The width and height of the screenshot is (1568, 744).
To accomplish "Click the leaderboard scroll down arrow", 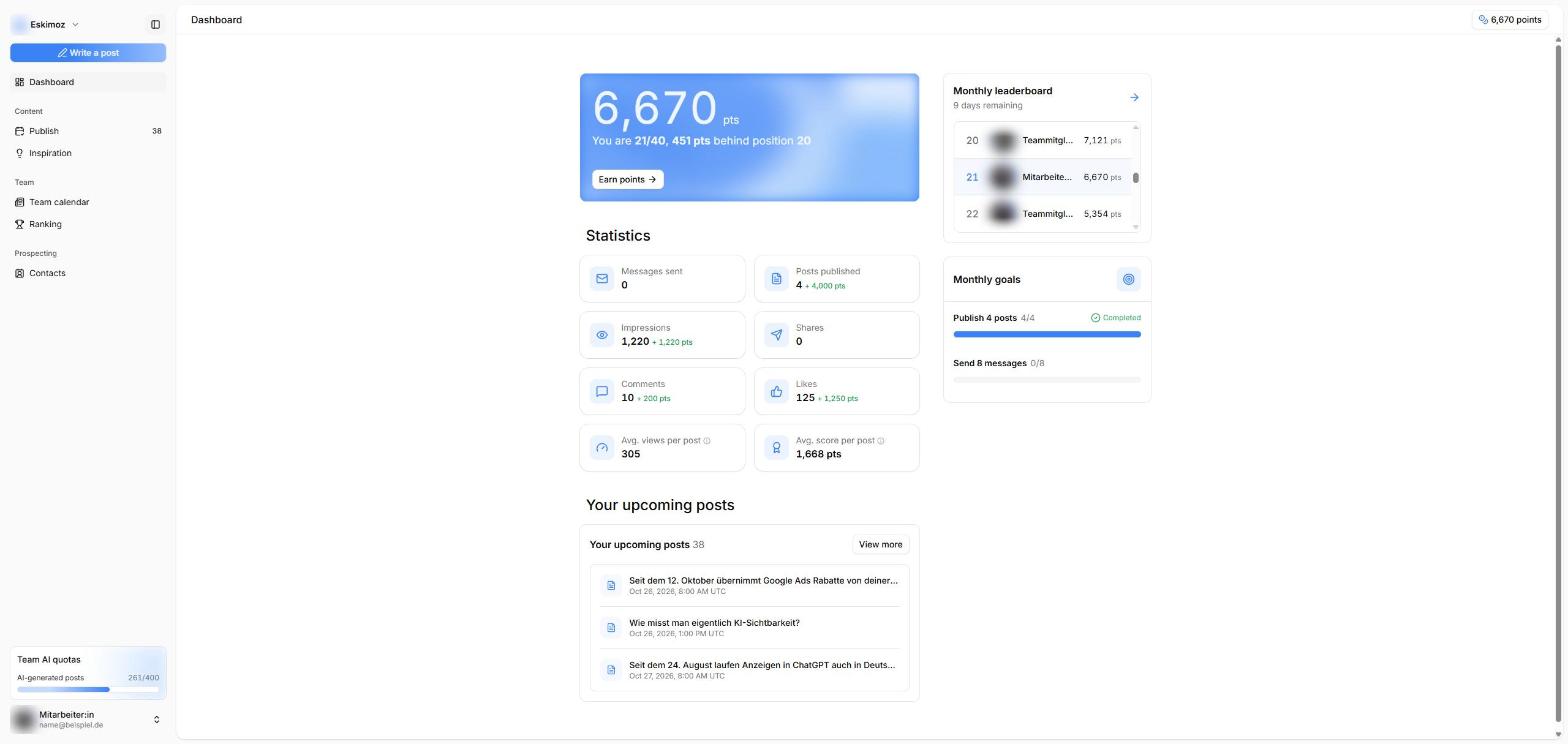I will click(1136, 227).
